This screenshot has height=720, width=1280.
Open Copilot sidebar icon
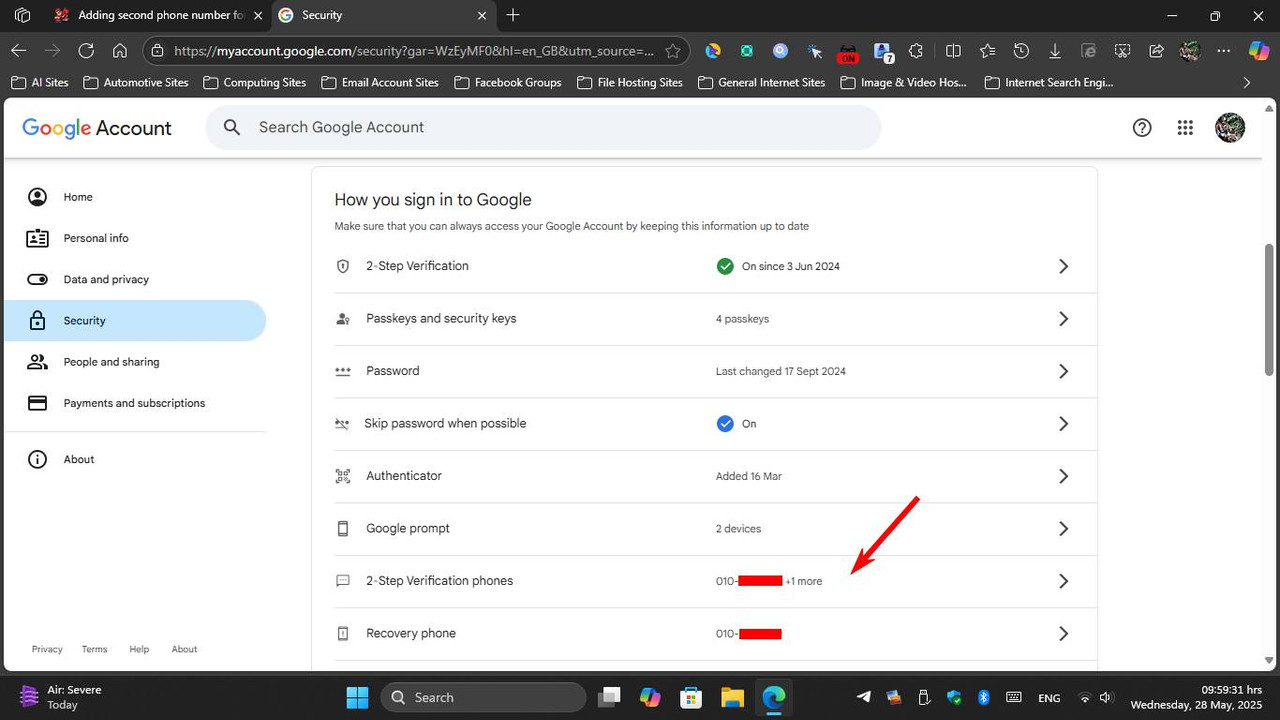coord(1259,50)
